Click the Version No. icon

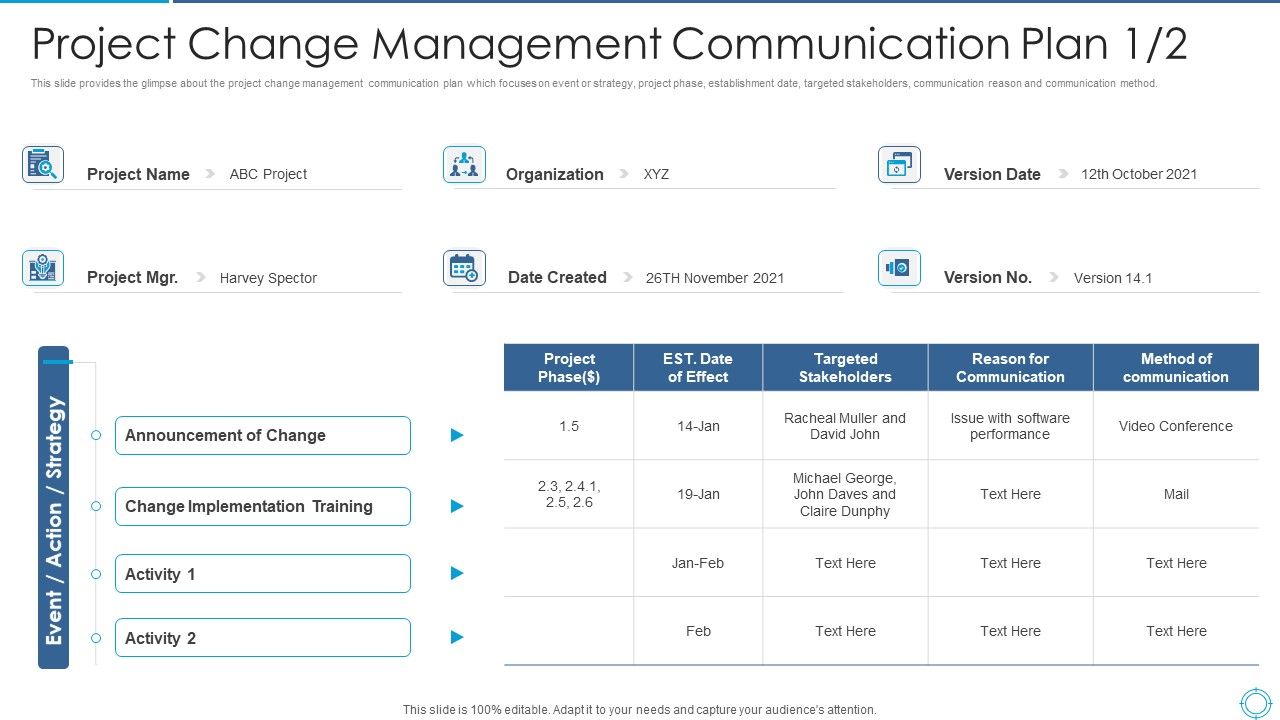[x=899, y=268]
